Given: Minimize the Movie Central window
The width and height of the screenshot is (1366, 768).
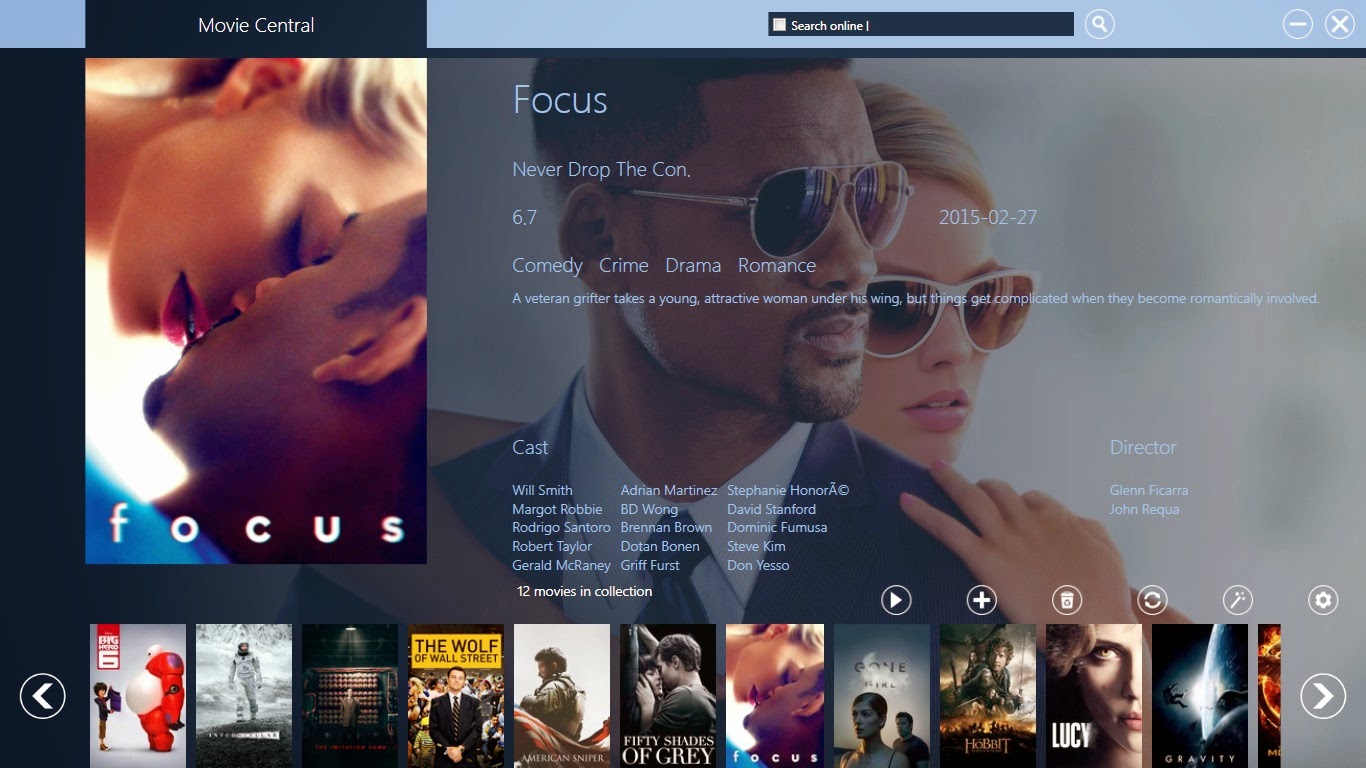Looking at the screenshot, I should 1298,24.
